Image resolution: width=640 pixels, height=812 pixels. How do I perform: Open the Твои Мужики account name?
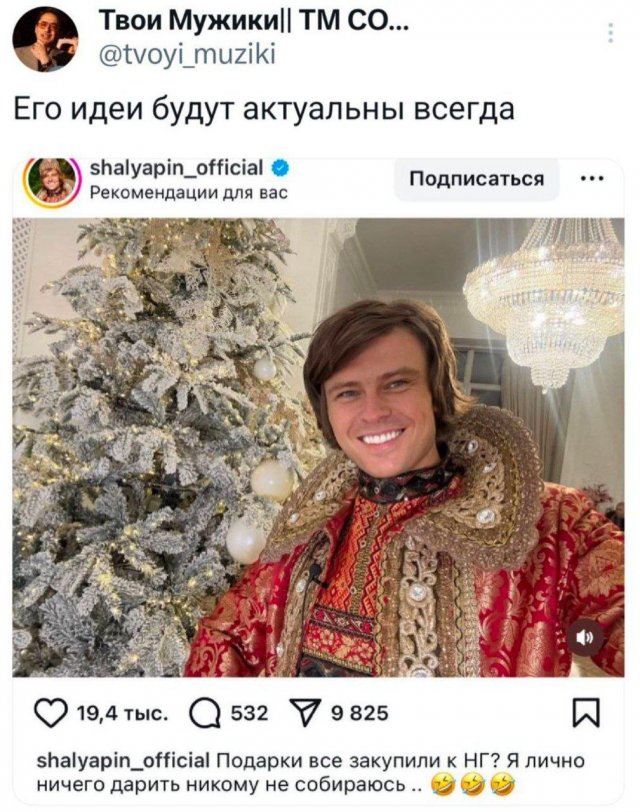point(253,22)
